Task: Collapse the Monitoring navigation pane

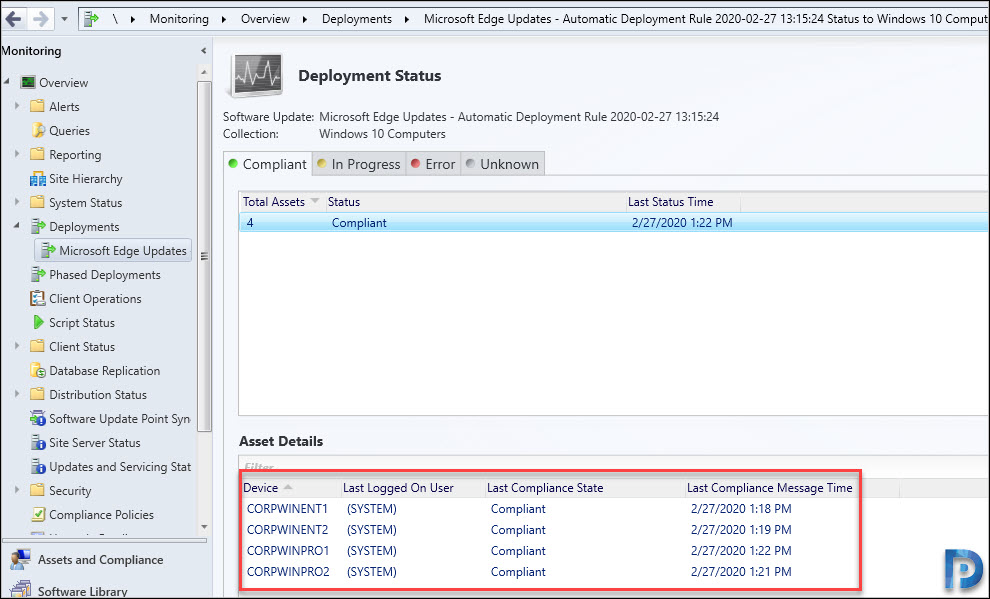Action: point(203,50)
